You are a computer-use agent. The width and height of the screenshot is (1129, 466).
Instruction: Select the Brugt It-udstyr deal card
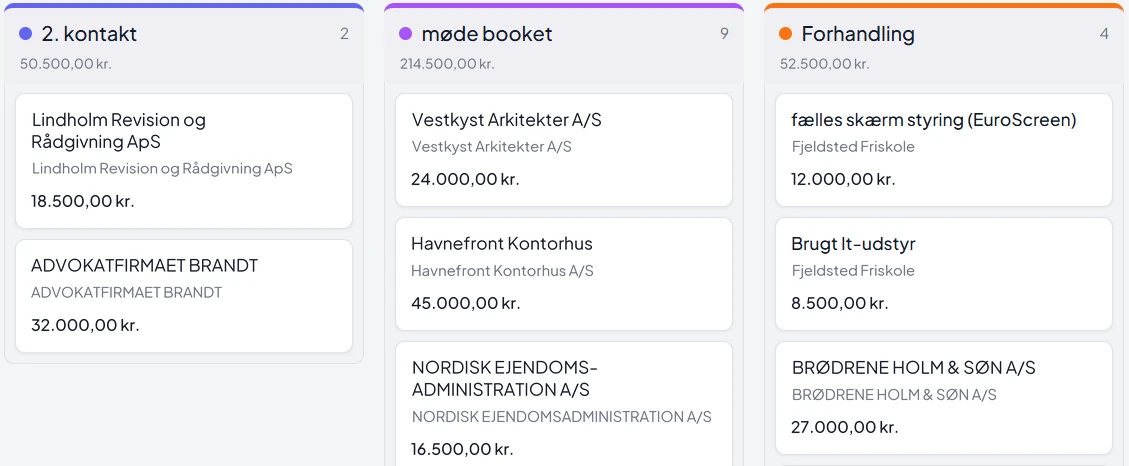tap(944, 274)
